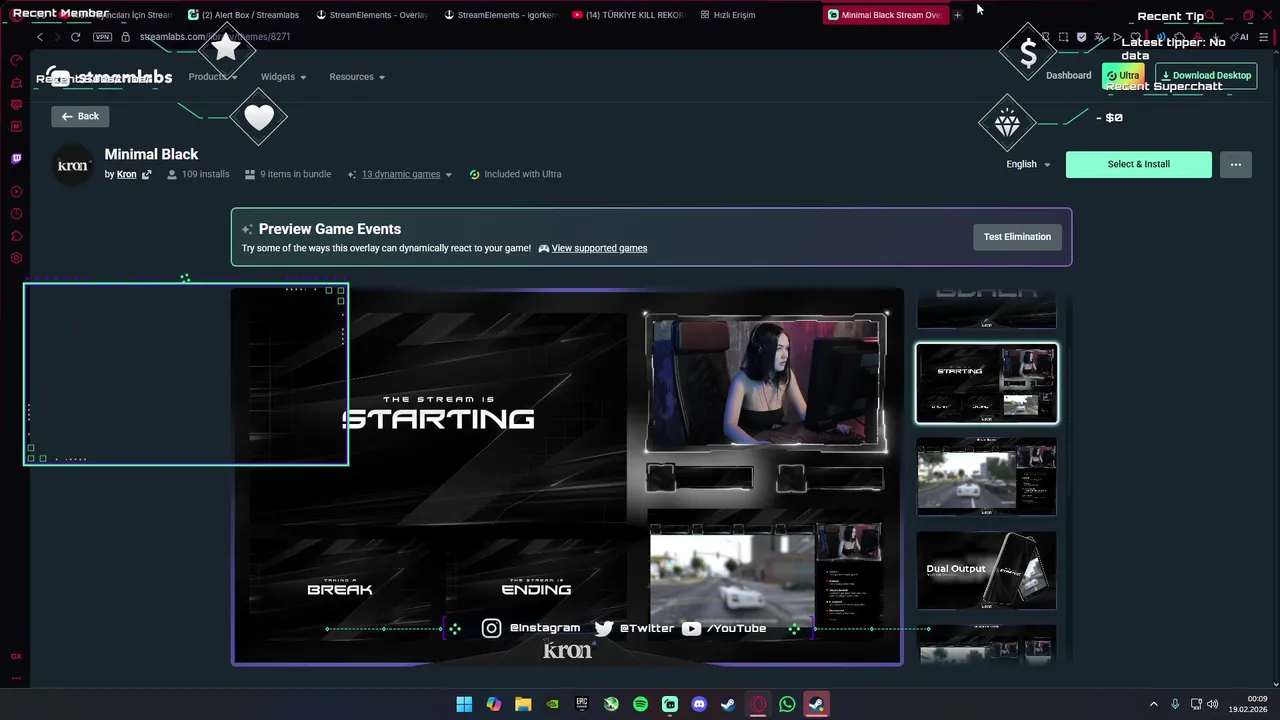The width and height of the screenshot is (1280, 720).
Task: Open the ad blocker shield icon
Action: click(1082, 37)
